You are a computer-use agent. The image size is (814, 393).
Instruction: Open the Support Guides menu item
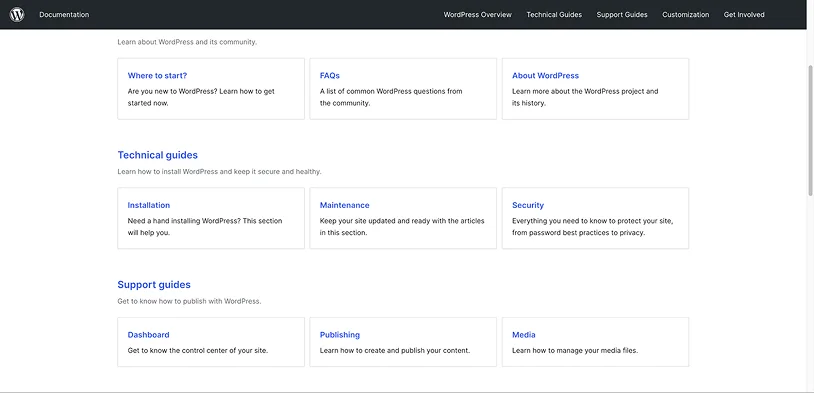[x=622, y=15]
